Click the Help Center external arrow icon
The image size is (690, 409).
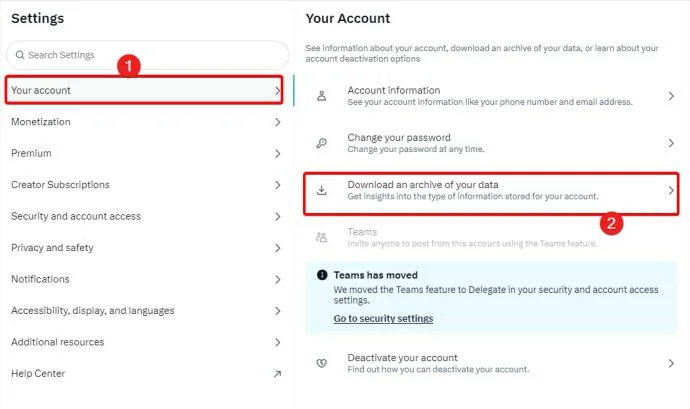[x=277, y=374]
